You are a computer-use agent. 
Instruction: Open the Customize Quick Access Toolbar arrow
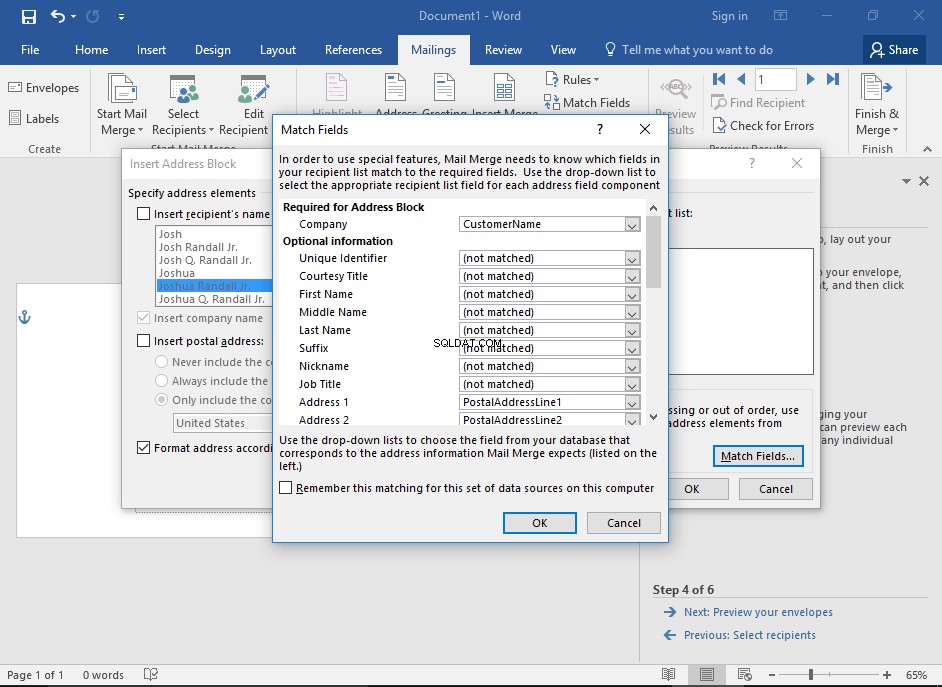point(121,17)
